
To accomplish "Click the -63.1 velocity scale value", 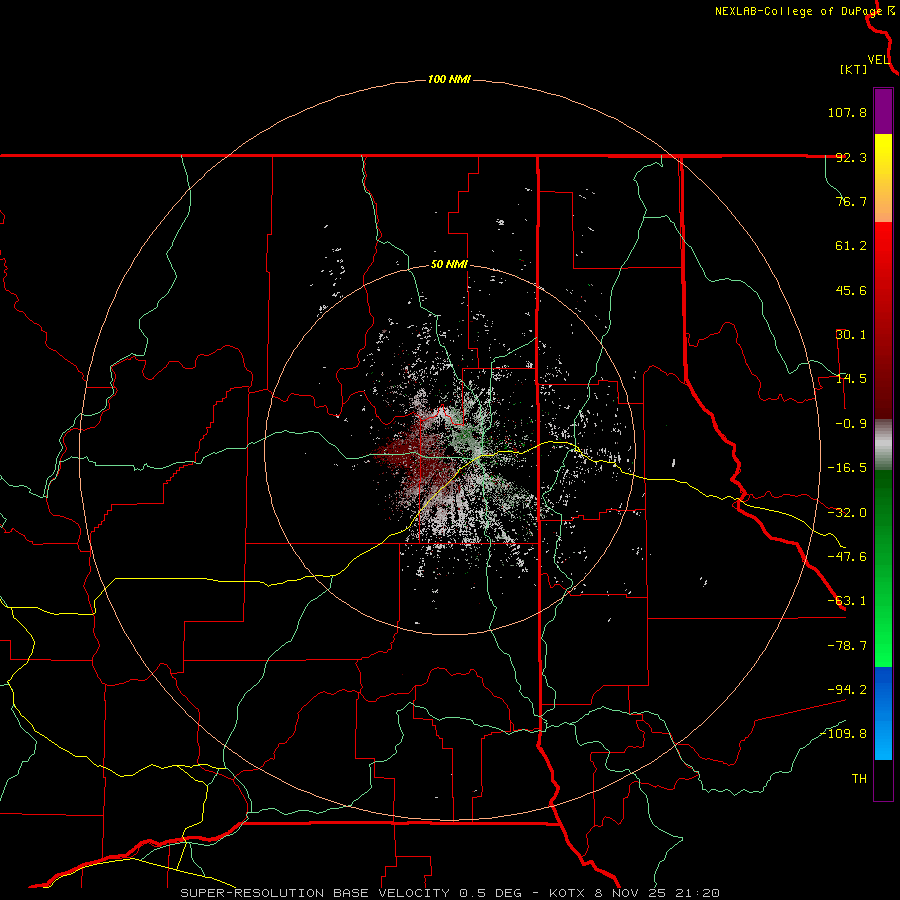I will (847, 601).
